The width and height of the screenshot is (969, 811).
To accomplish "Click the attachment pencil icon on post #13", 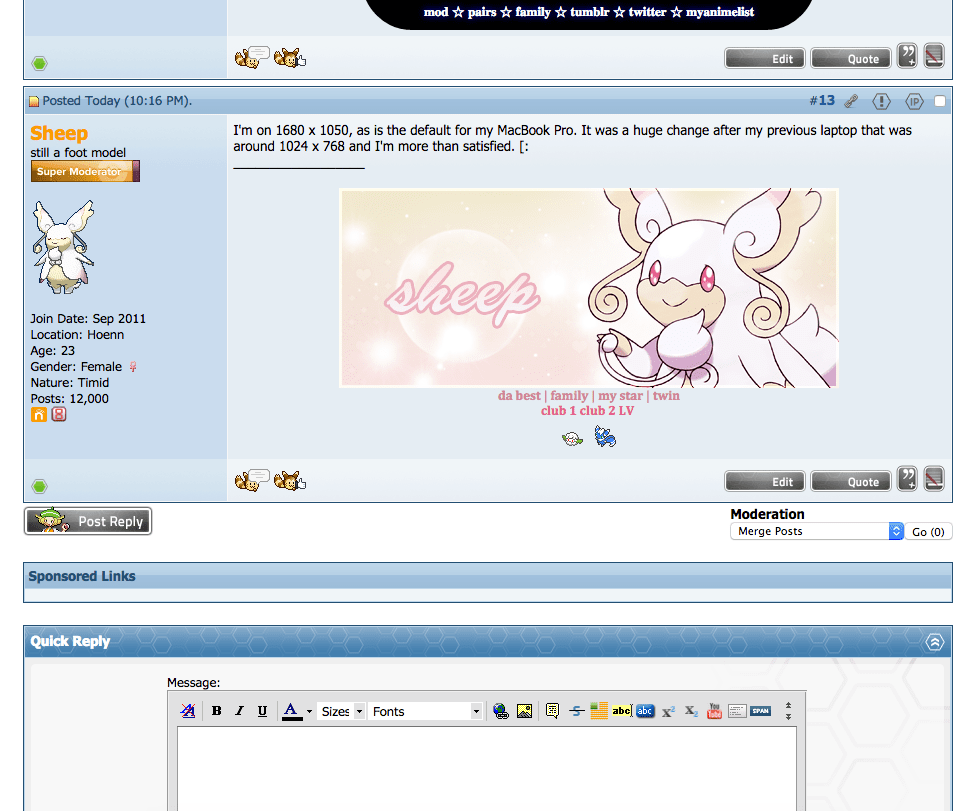I will tap(852, 101).
